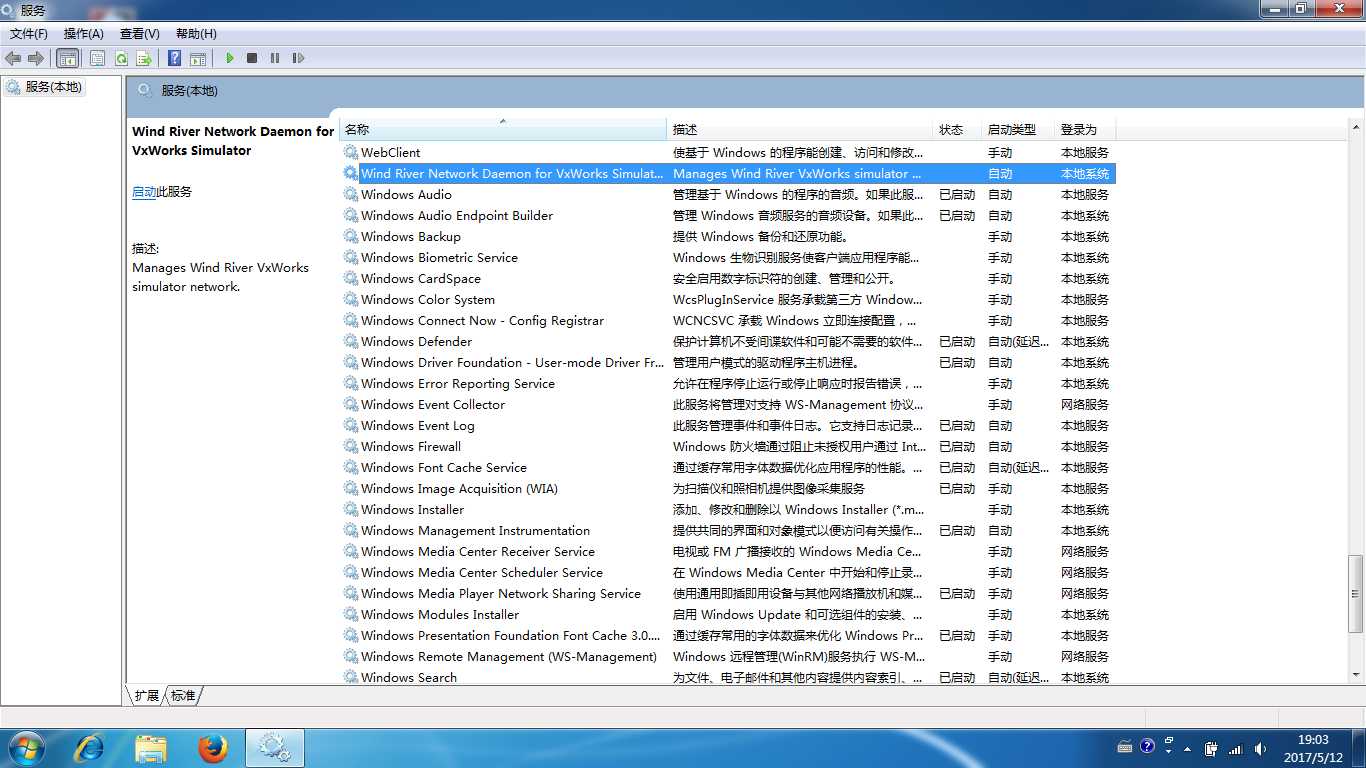Select Windows Image Acquisition (WIA) service
The height and width of the screenshot is (768, 1366).
pyautogui.click(x=727, y=489)
